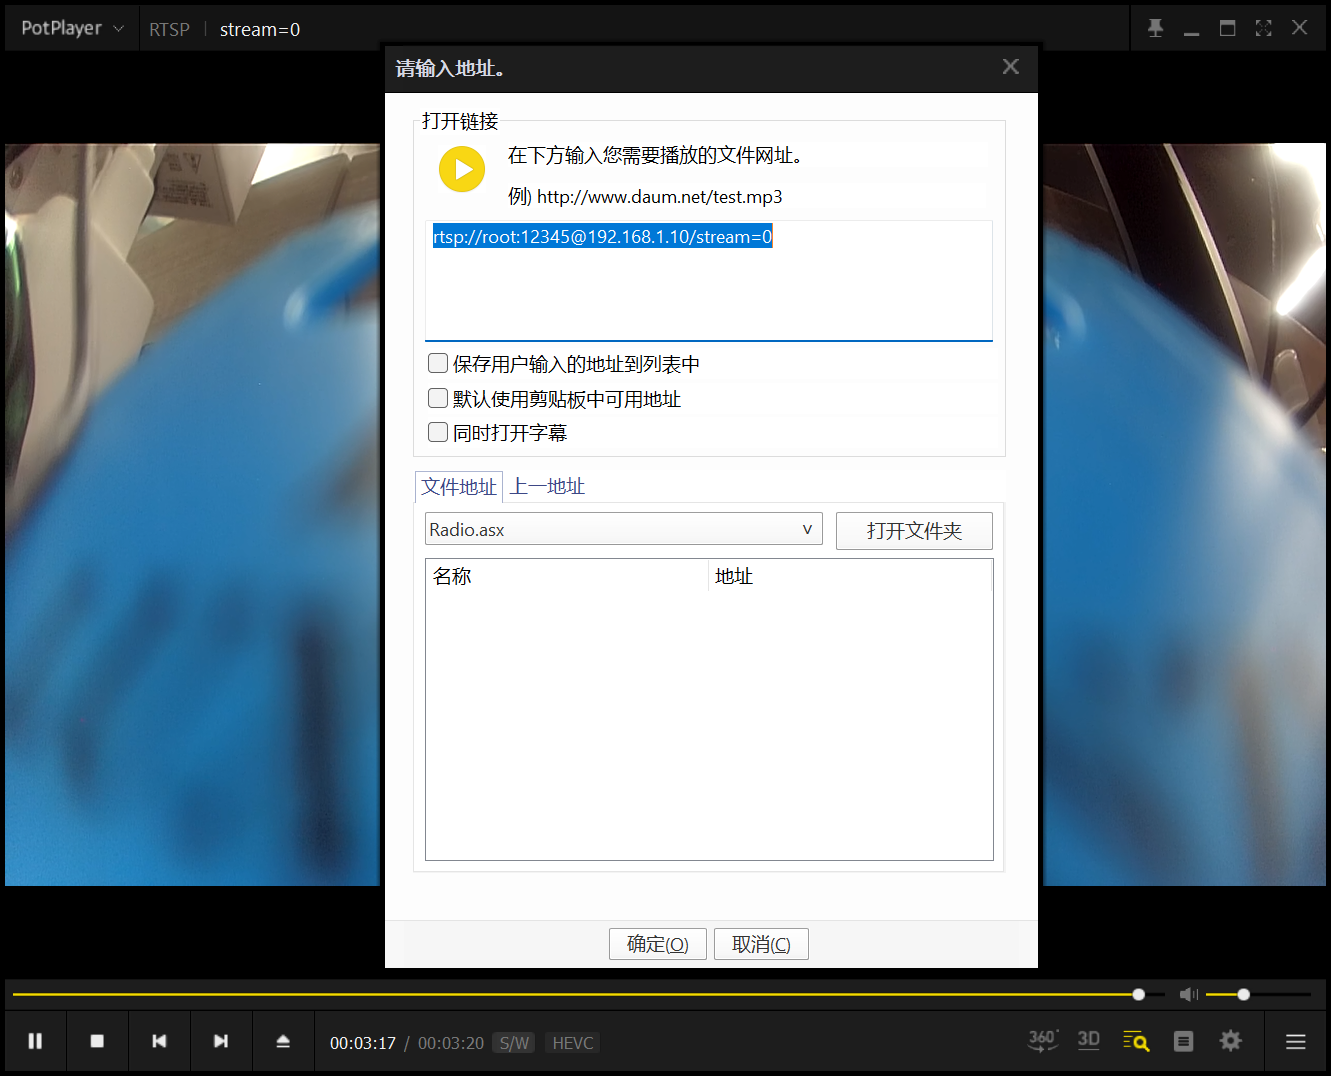Enable 保存用户输入的地址到列表中 checkbox
The width and height of the screenshot is (1331, 1076).
click(438, 363)
